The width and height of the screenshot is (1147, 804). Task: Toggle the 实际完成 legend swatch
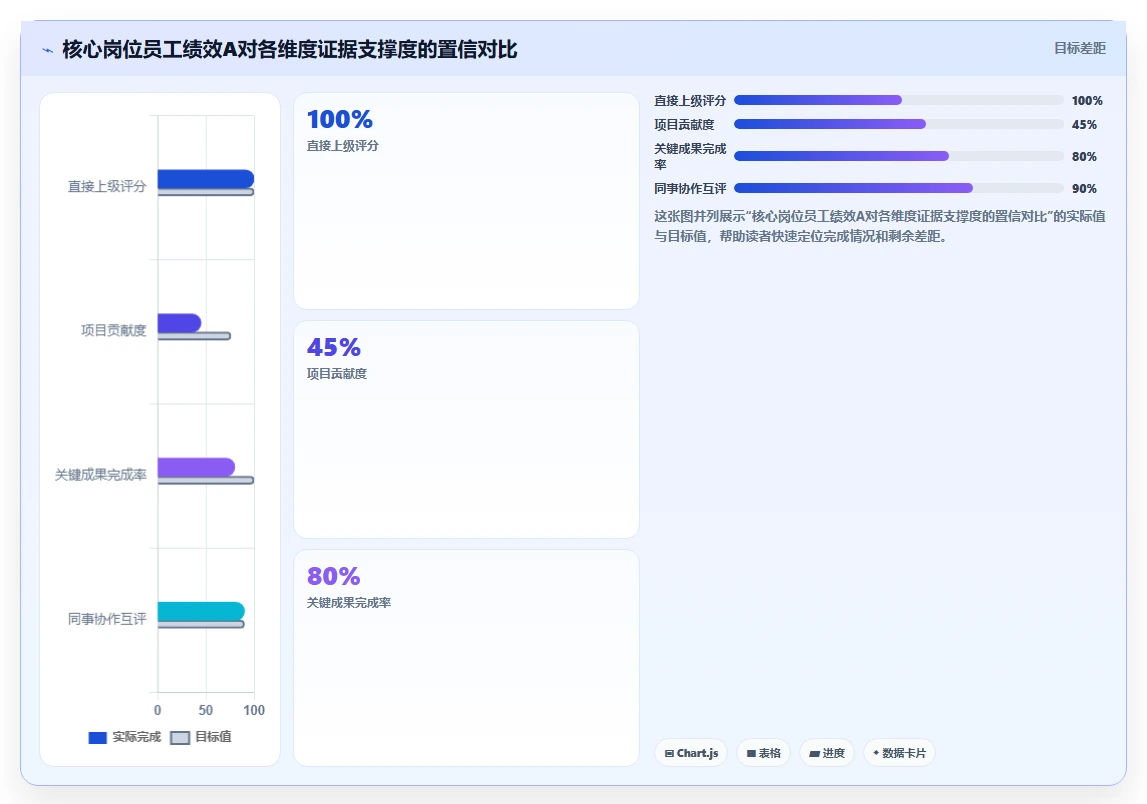pos(97,737)
